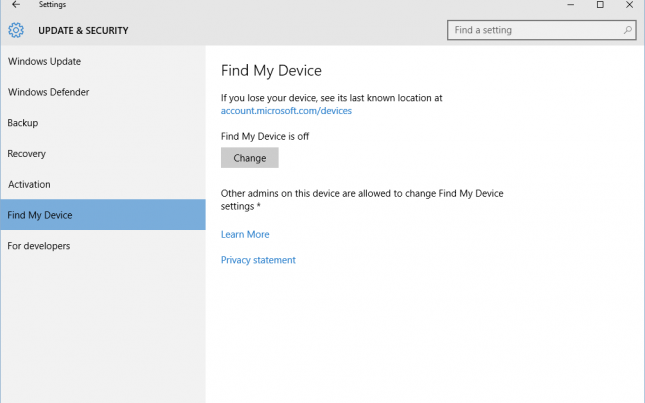This screenshot has width=645, height=403.
Task: Click the Settings window title bar text
Action: [x=52, y=5]
